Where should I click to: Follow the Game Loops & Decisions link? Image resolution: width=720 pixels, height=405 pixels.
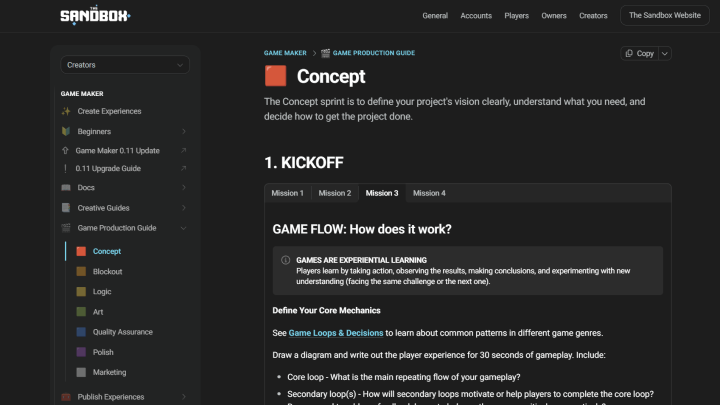[336, 333]
